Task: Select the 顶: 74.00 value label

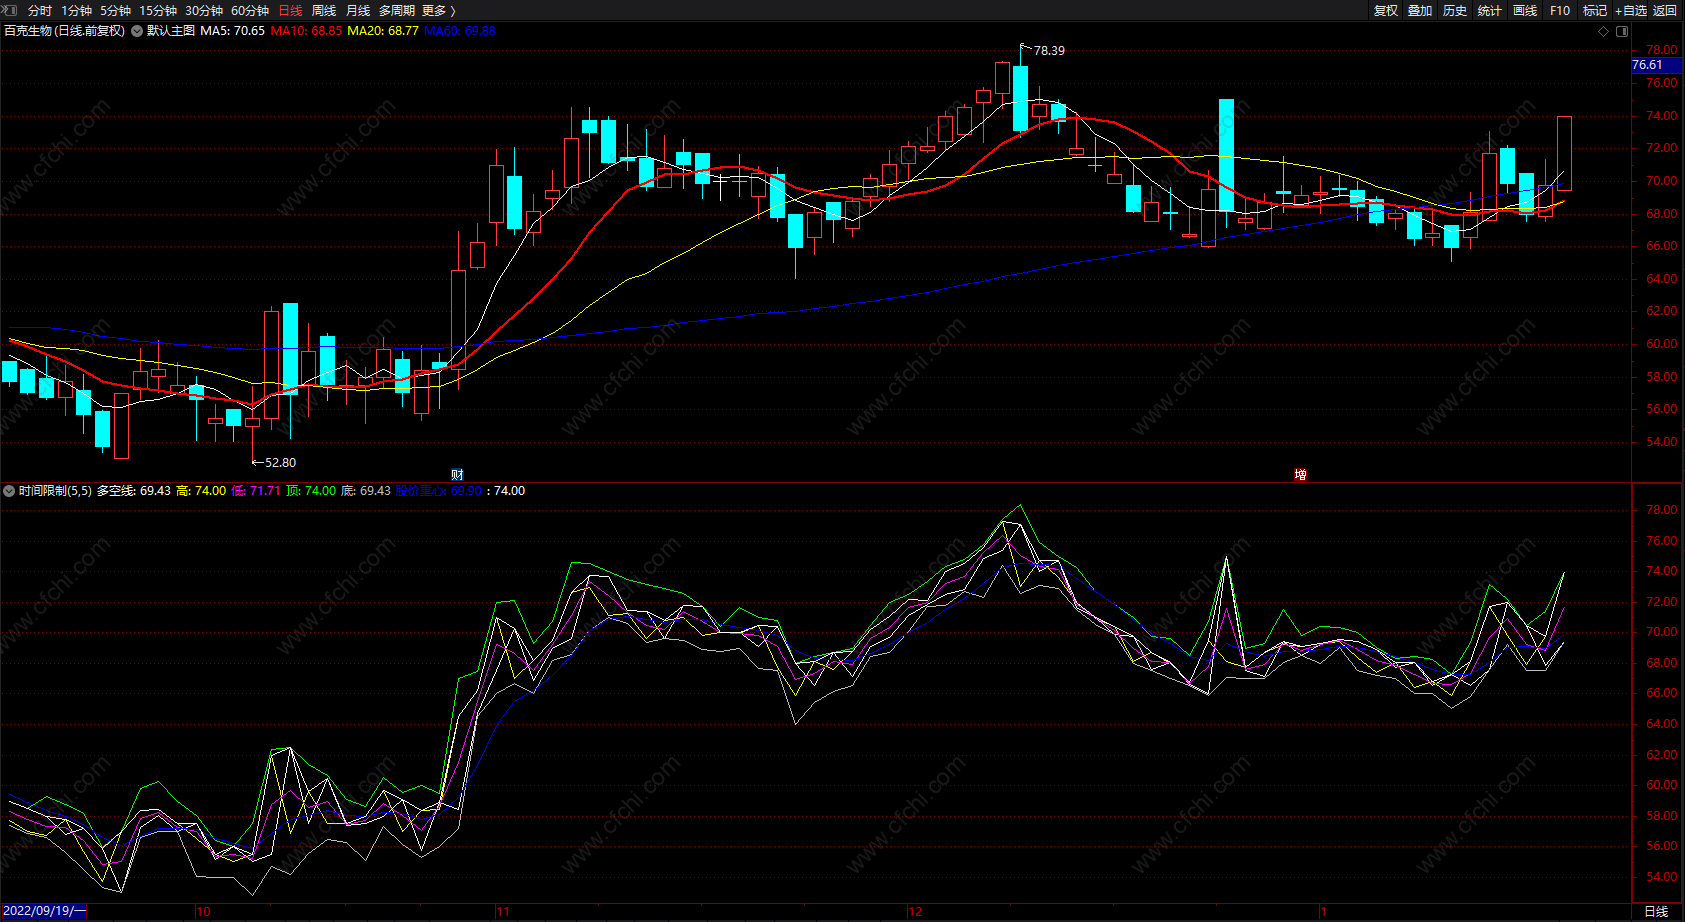Action: [311, 491]
